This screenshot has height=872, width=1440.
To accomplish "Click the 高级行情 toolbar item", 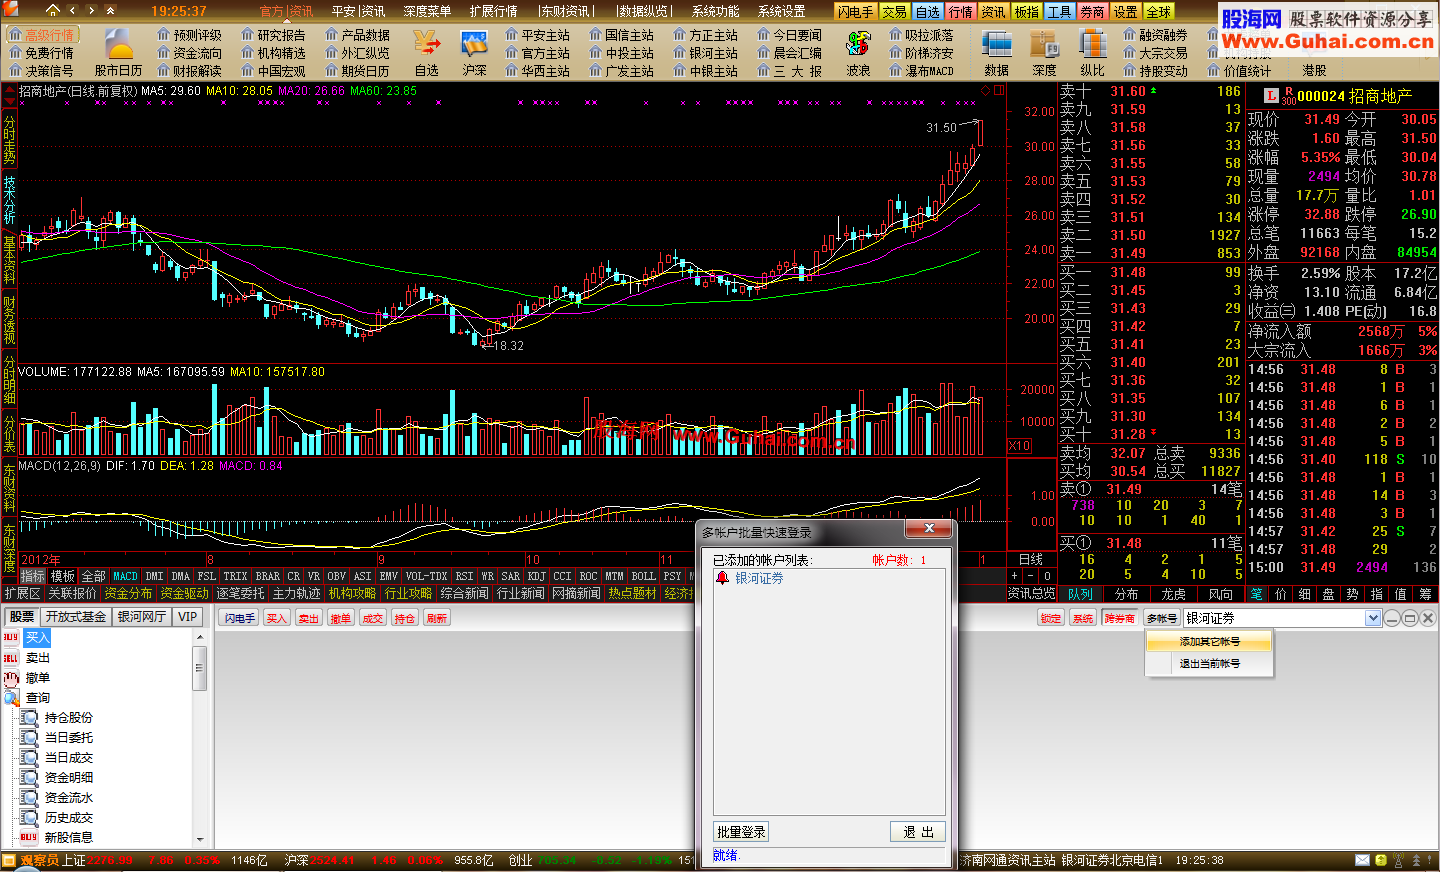I will 41,35.
